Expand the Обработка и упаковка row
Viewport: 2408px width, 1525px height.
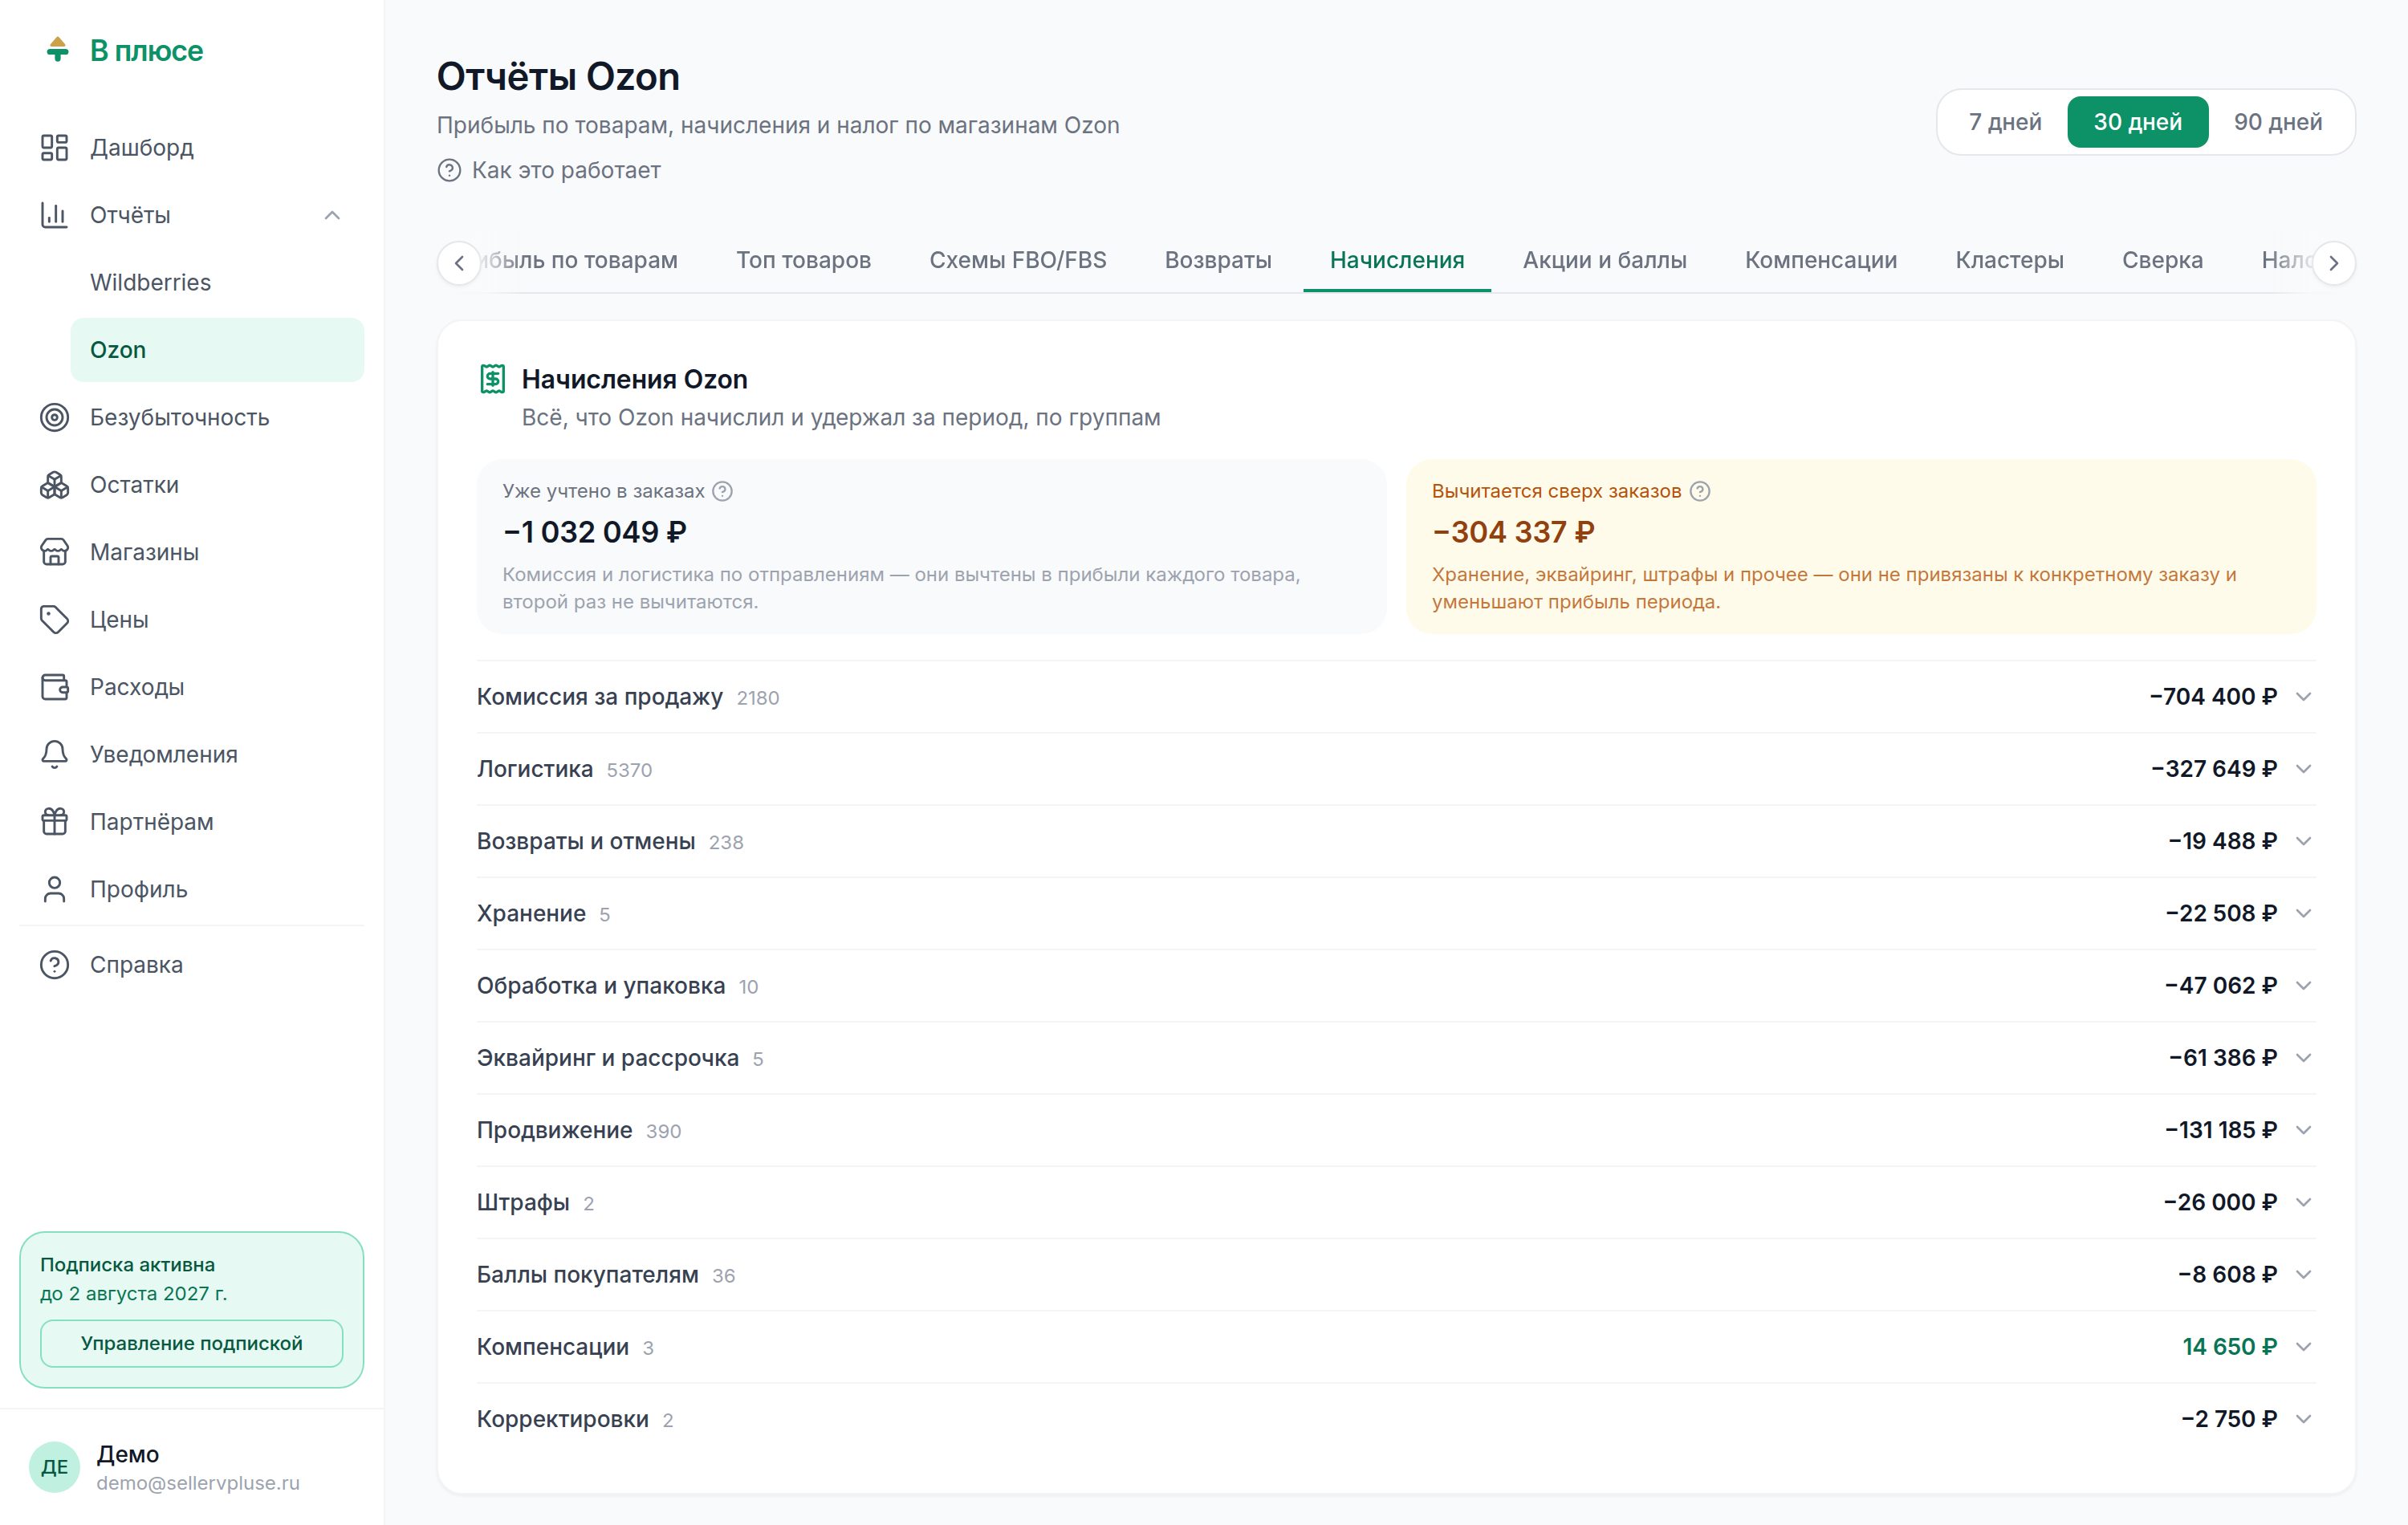click(x=1396, y=986)
